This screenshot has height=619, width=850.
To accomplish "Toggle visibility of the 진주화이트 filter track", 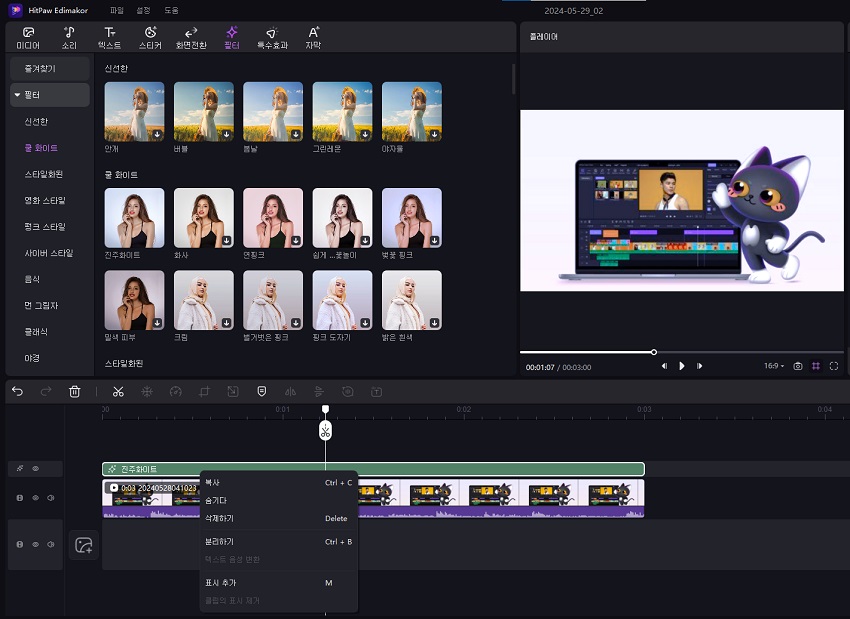I will click(x=35, y=469).
